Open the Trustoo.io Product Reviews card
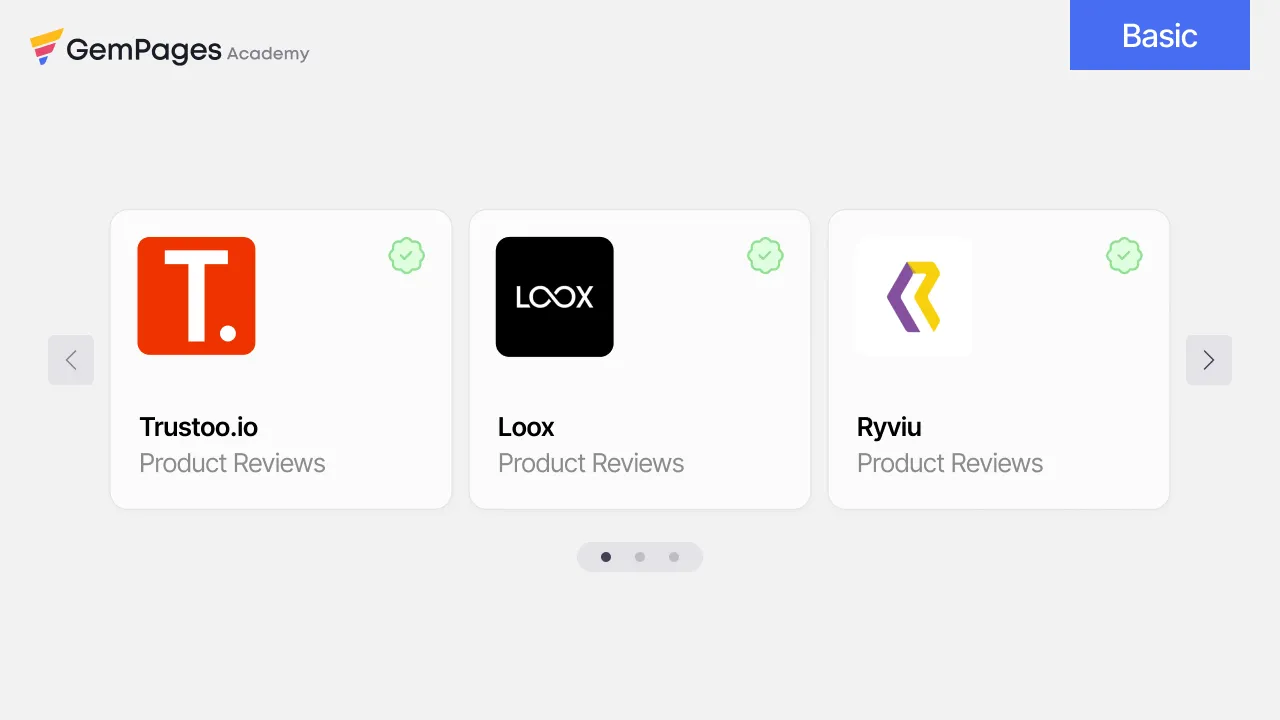This screenshot has width=1280, height=720. [x=280, y=358]
